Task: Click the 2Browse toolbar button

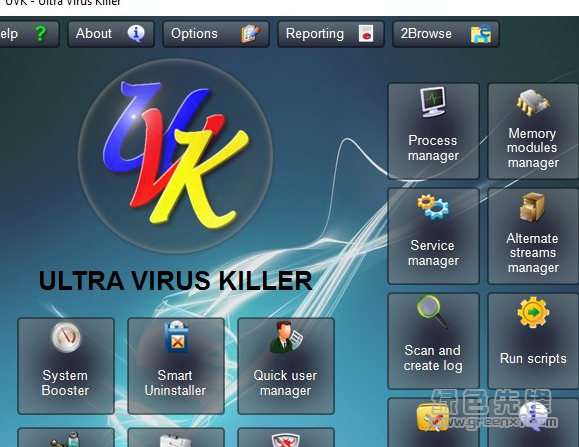Action: coord(446,34)
